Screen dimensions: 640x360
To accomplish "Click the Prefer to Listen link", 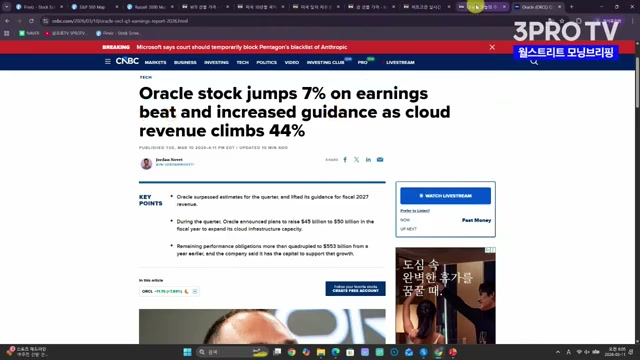I will pos(415,211).
